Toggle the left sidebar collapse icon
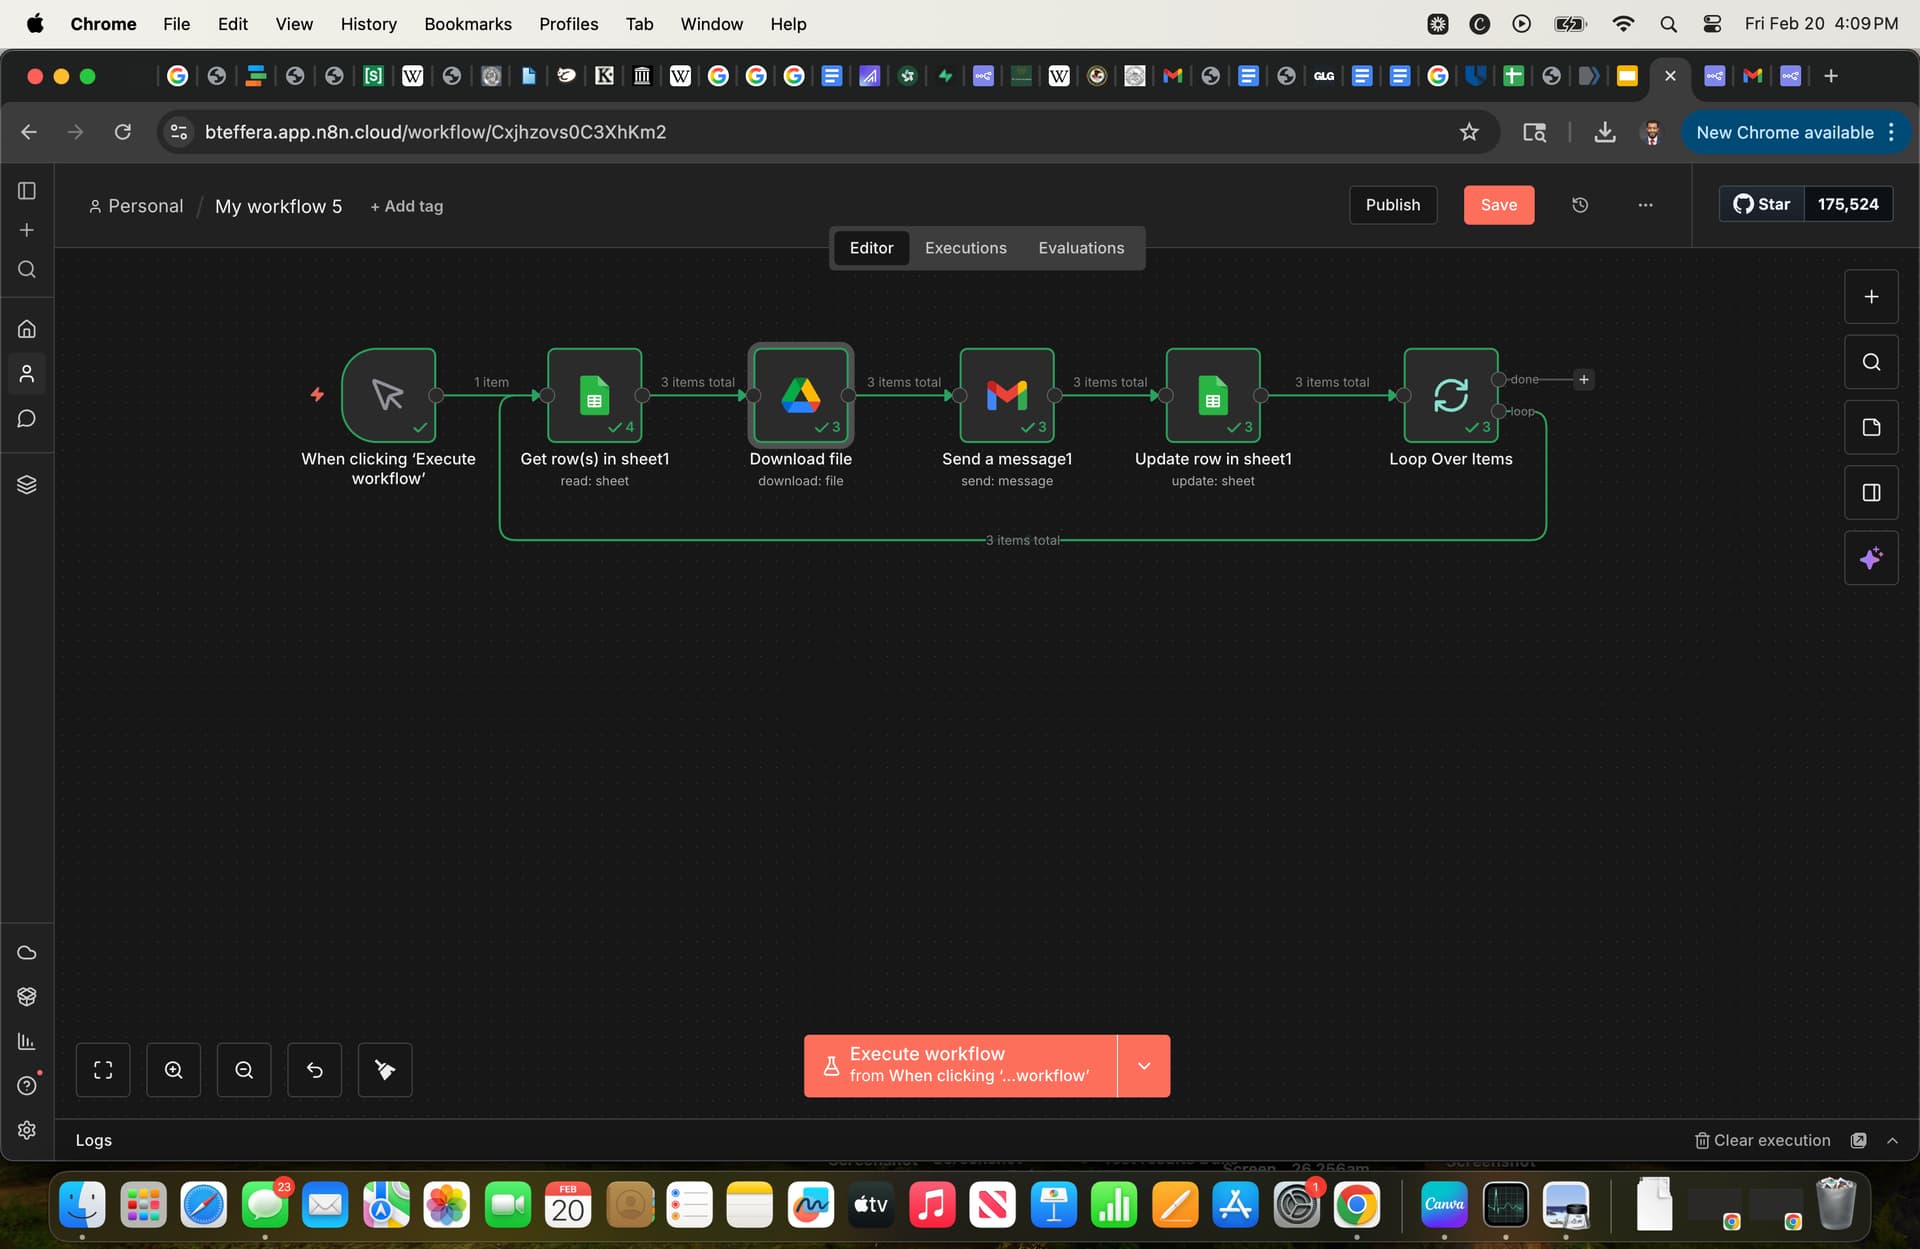The height and width of the screenshot is (1249, 1920). point(27,190)
